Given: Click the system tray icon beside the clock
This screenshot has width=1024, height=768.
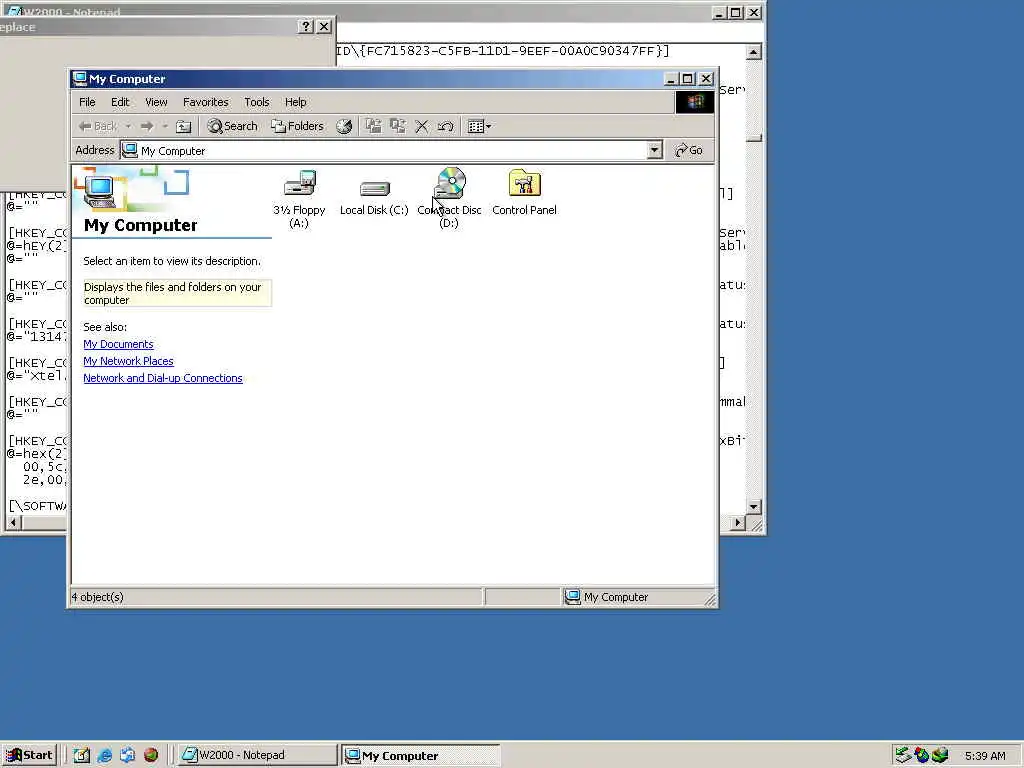Looking at the screenshot, I should [x=940, y=755].
